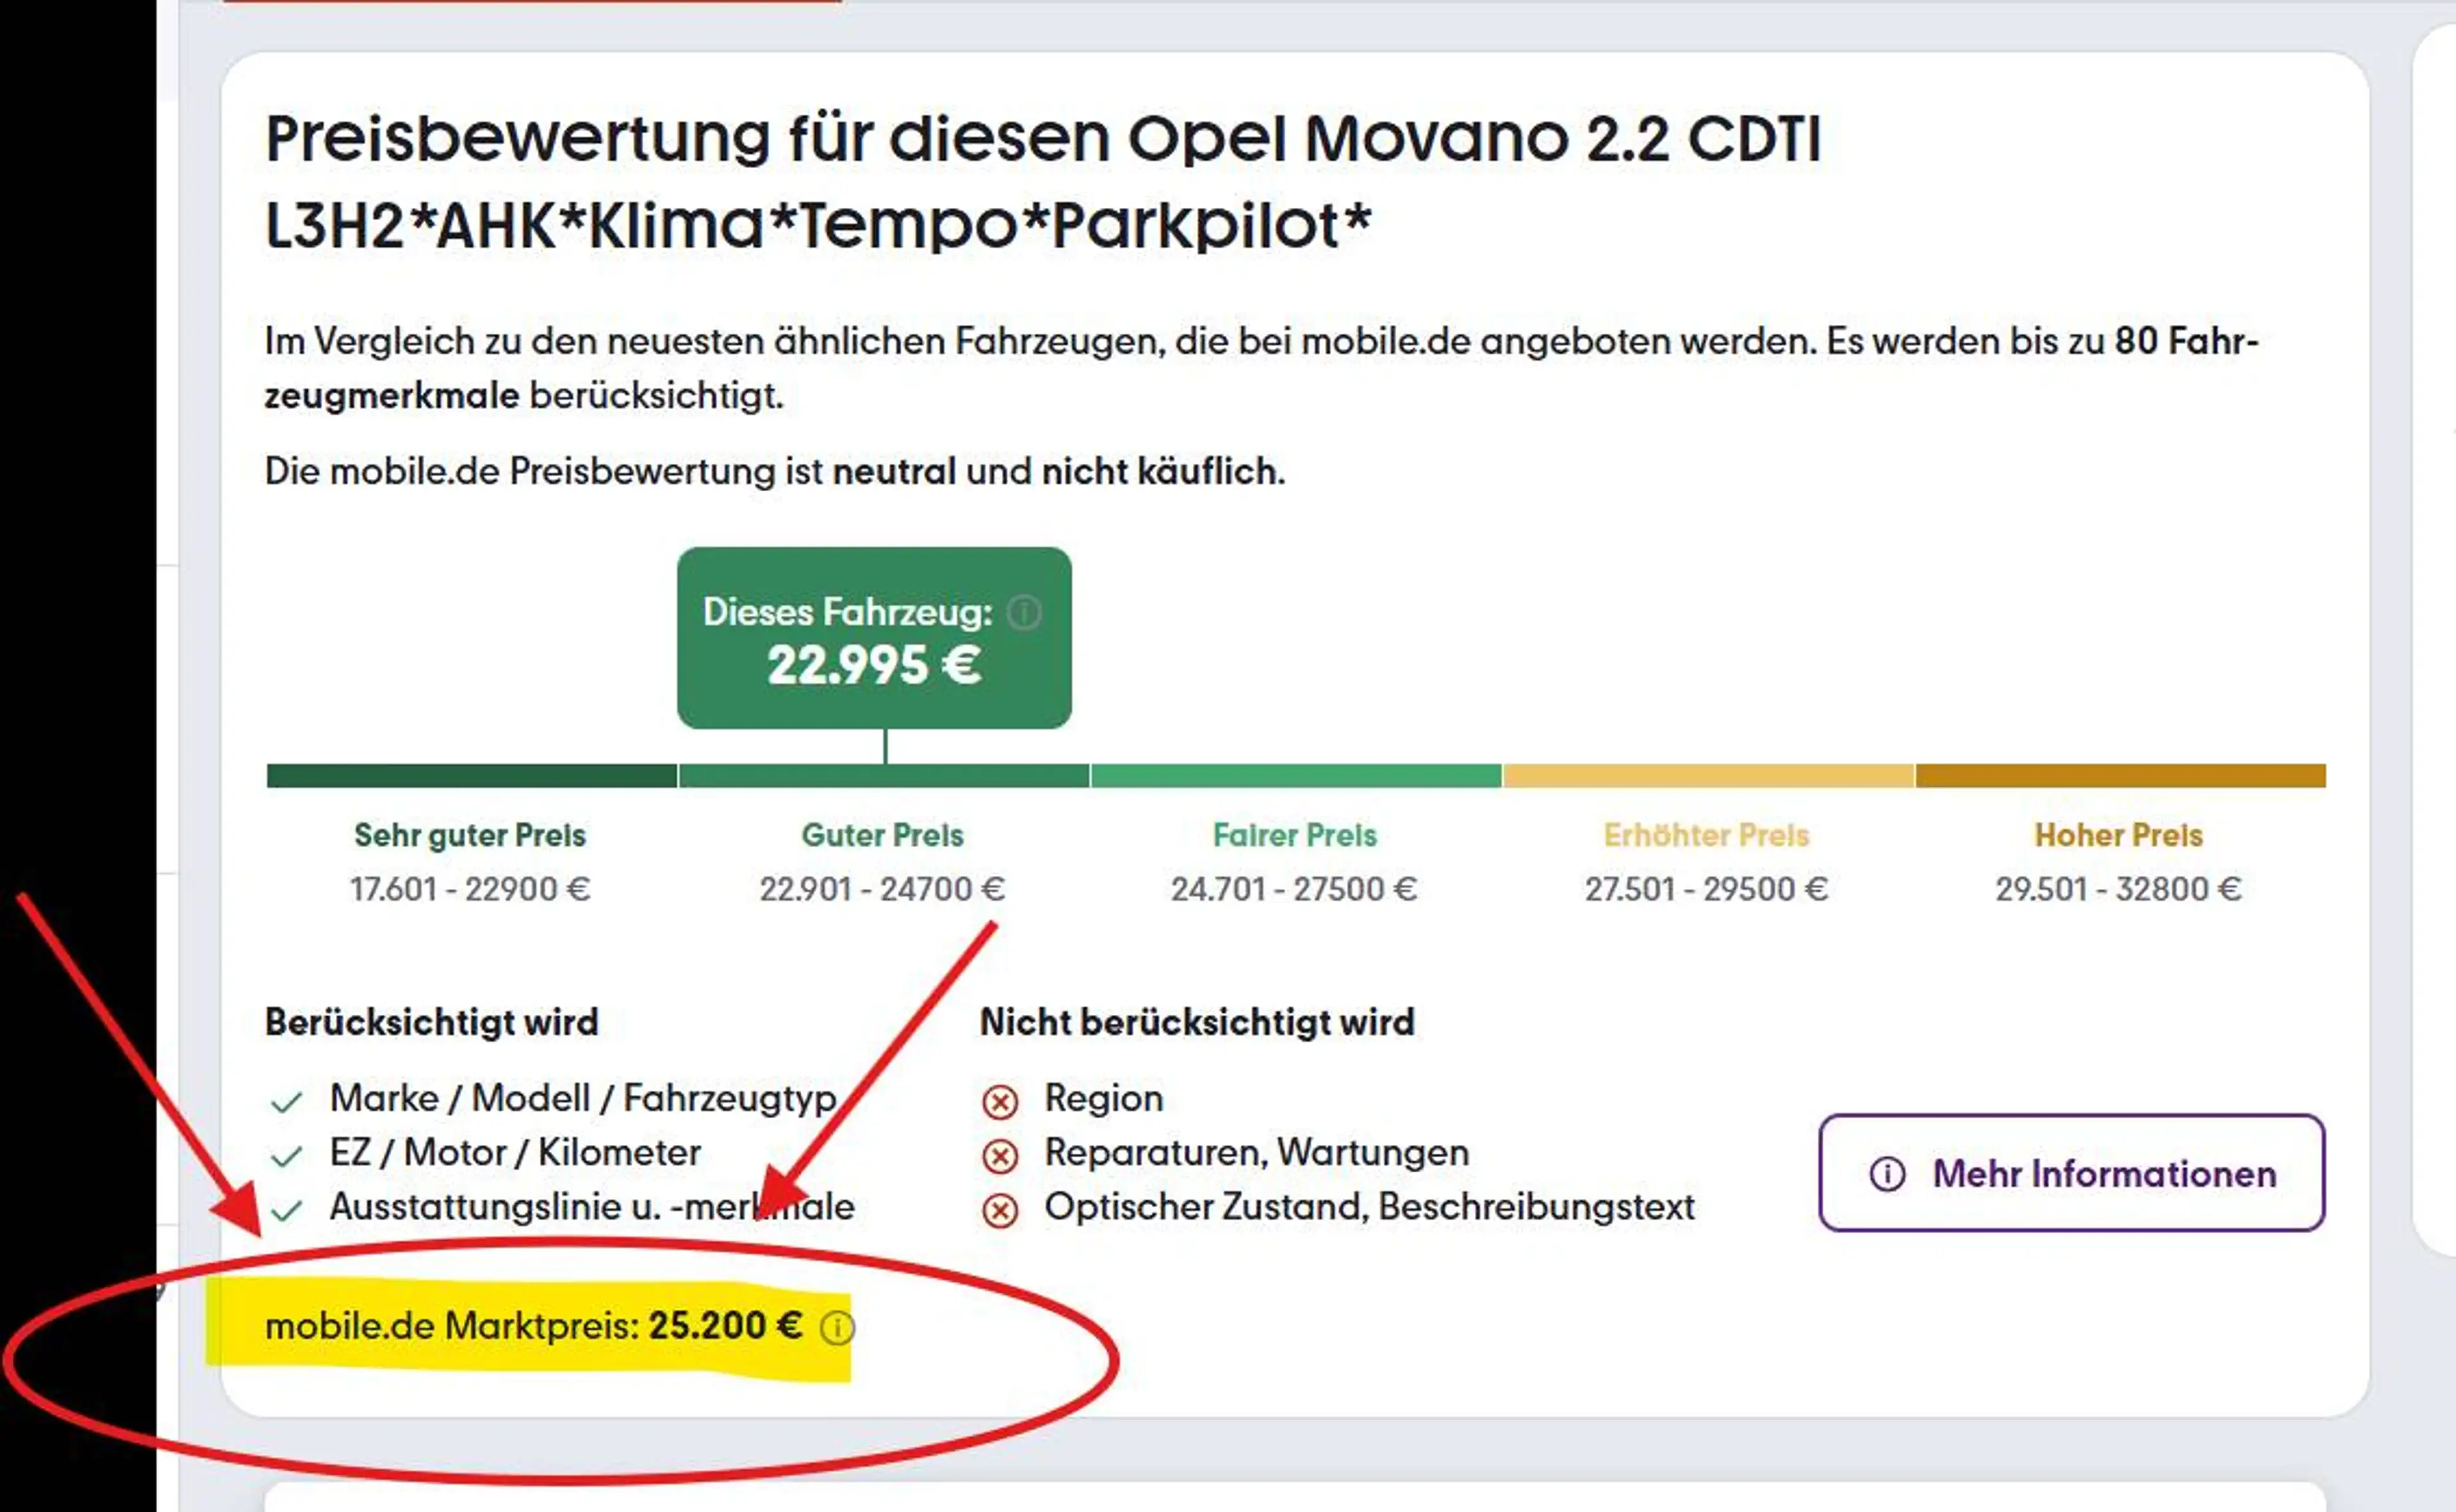Click the Fairer Preis label

pyautogui.click(x=1295, y=835)
